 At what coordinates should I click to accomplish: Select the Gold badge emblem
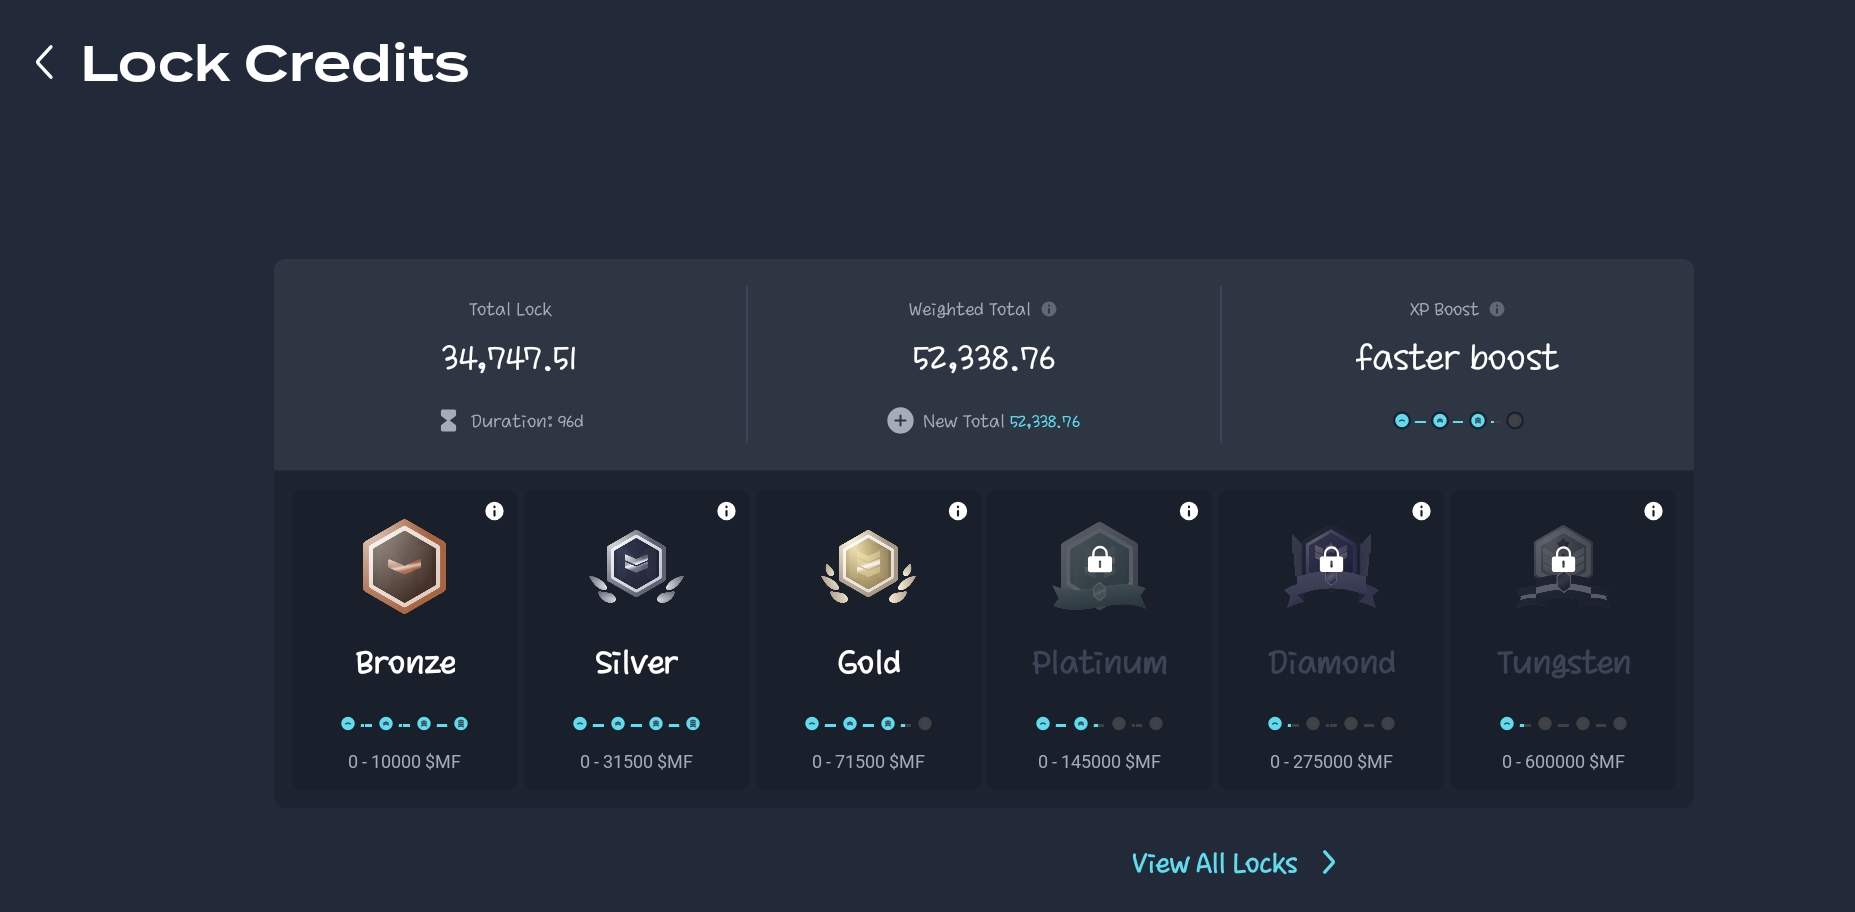[868, 566]
